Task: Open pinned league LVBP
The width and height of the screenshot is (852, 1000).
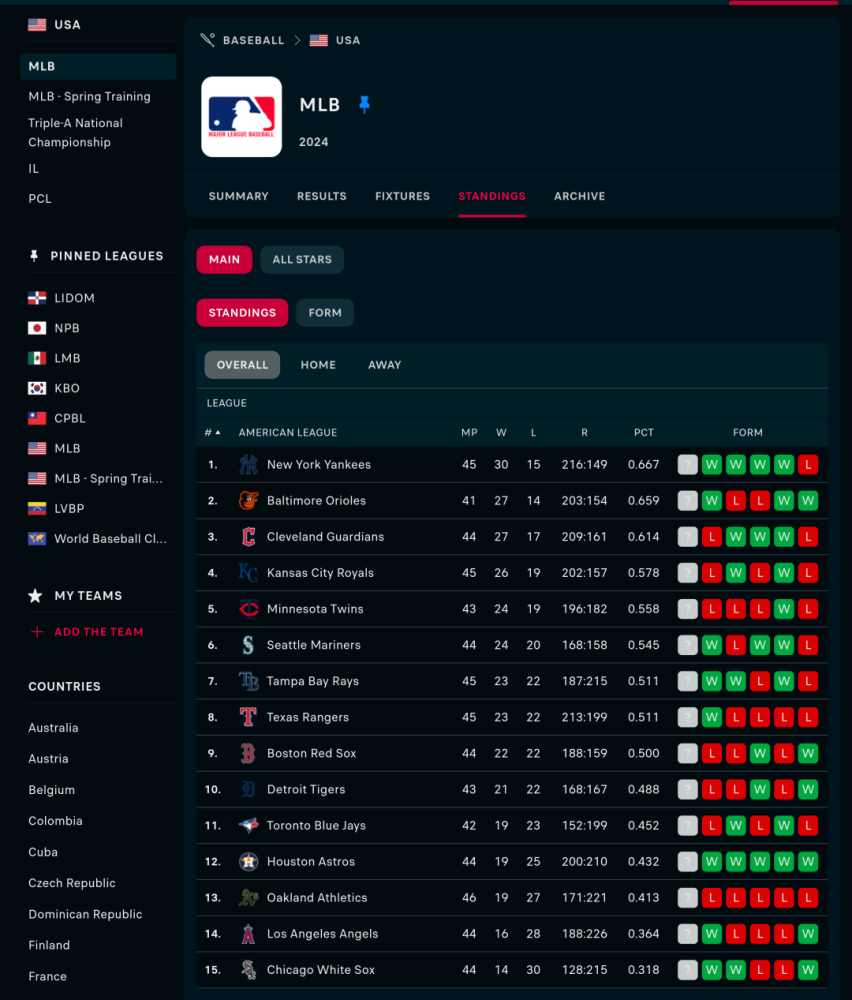Action: pos(69,508)
